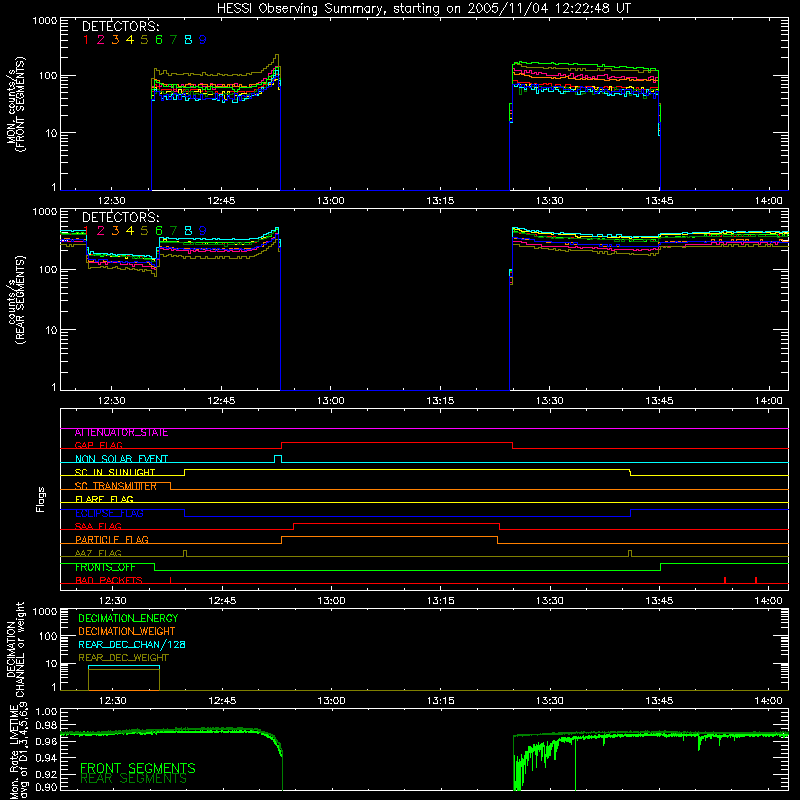Screen dimensions: 800x800
Task: Select blue detector 9 in front segments legend
Action: click(203, 40)
